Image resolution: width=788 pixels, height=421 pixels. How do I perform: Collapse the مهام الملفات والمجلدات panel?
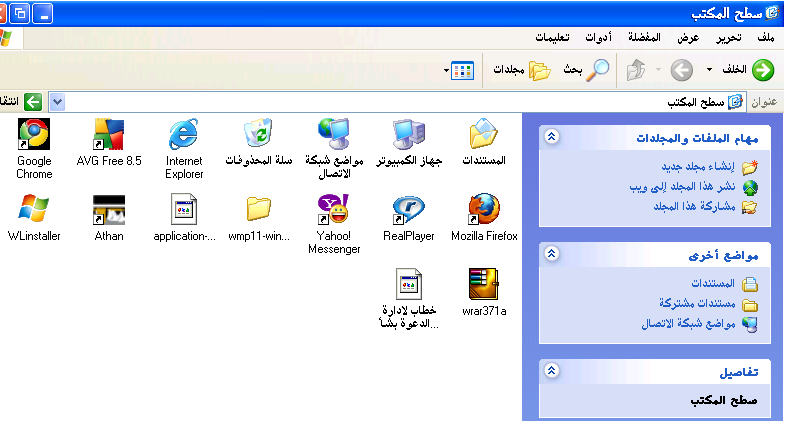coord(552,136)
